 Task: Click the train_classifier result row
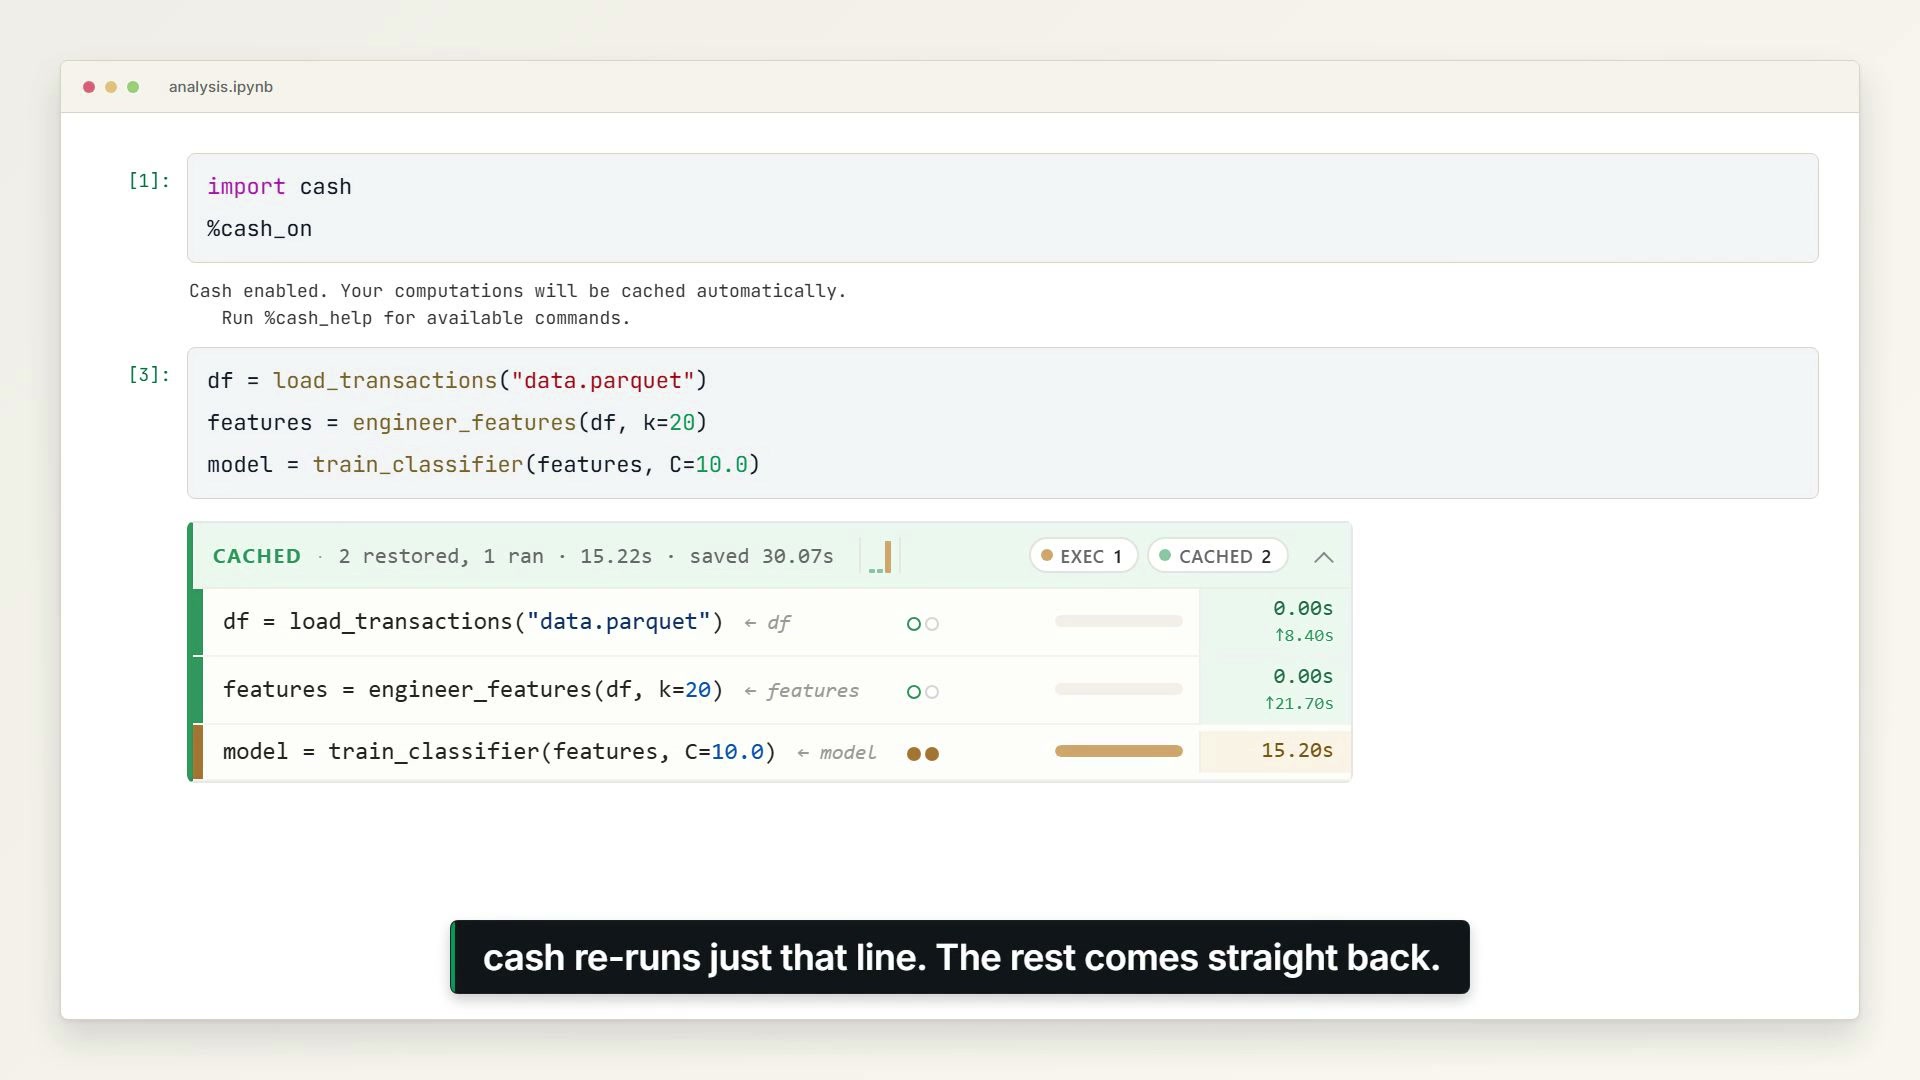[x=772, y=752]
